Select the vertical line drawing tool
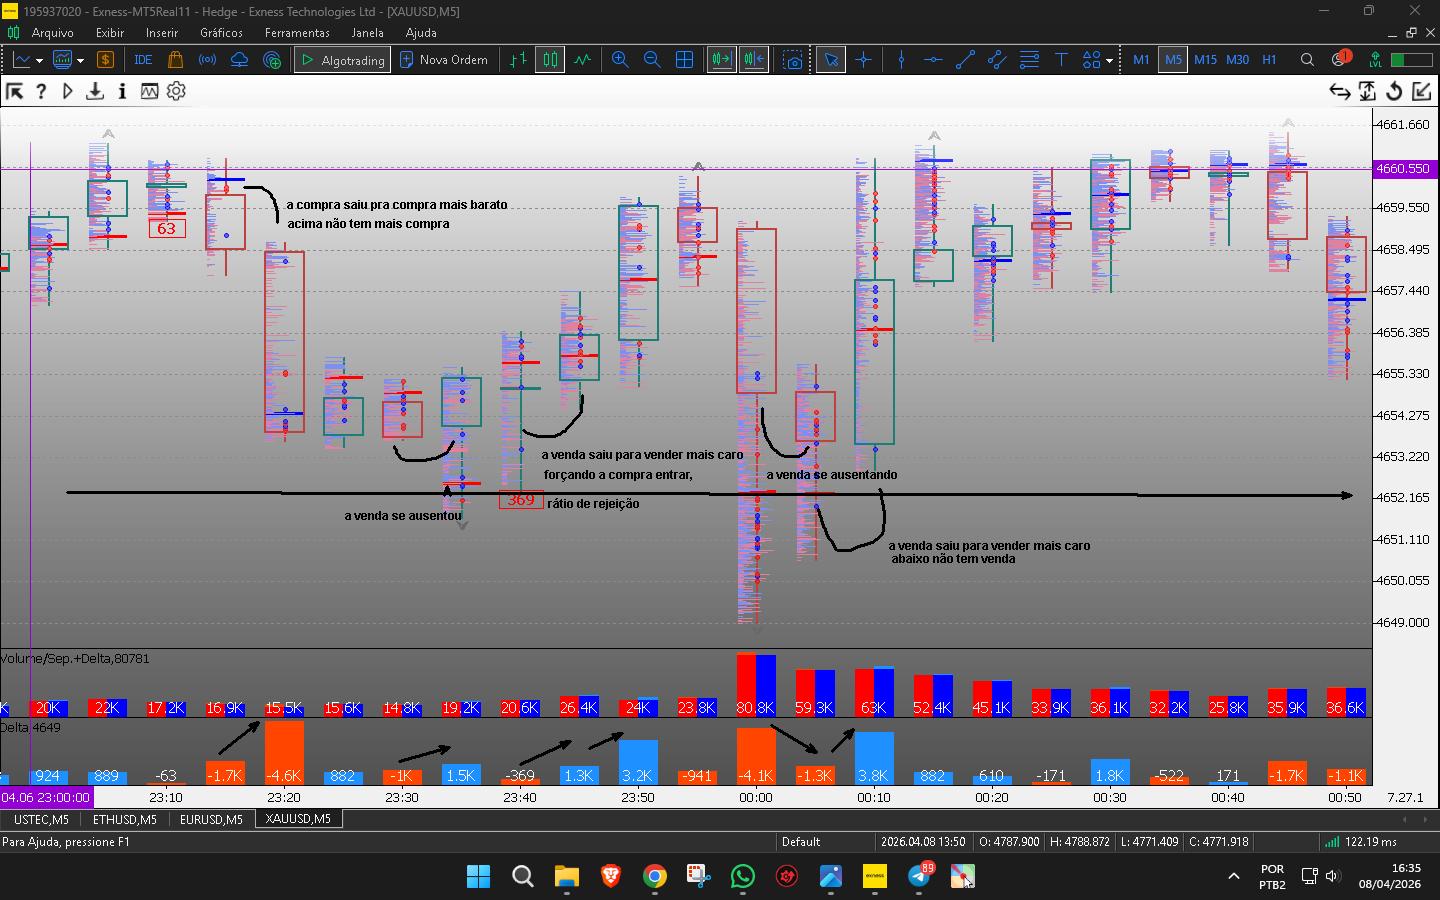The height and width of the screenshot is (900, 1440). [902, 60]
